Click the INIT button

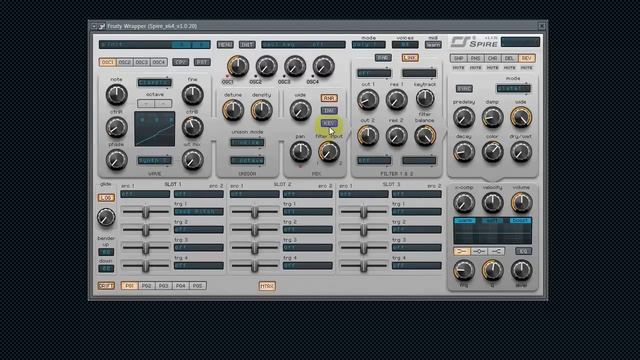(247, 44)
